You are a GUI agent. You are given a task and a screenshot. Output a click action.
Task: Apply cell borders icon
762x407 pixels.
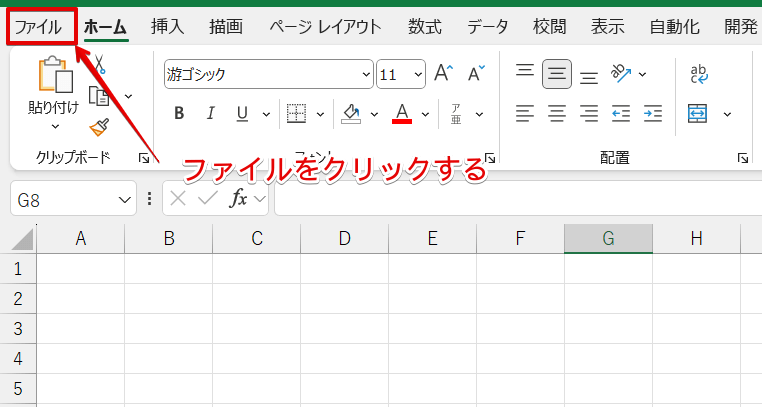[296, 114]
